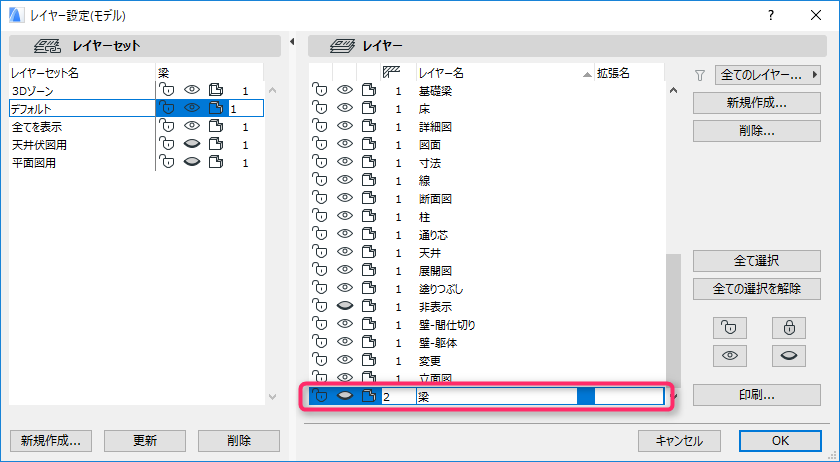Click the レイヤー panel header
The image size is (840, 462).
(x=567, y=46)
